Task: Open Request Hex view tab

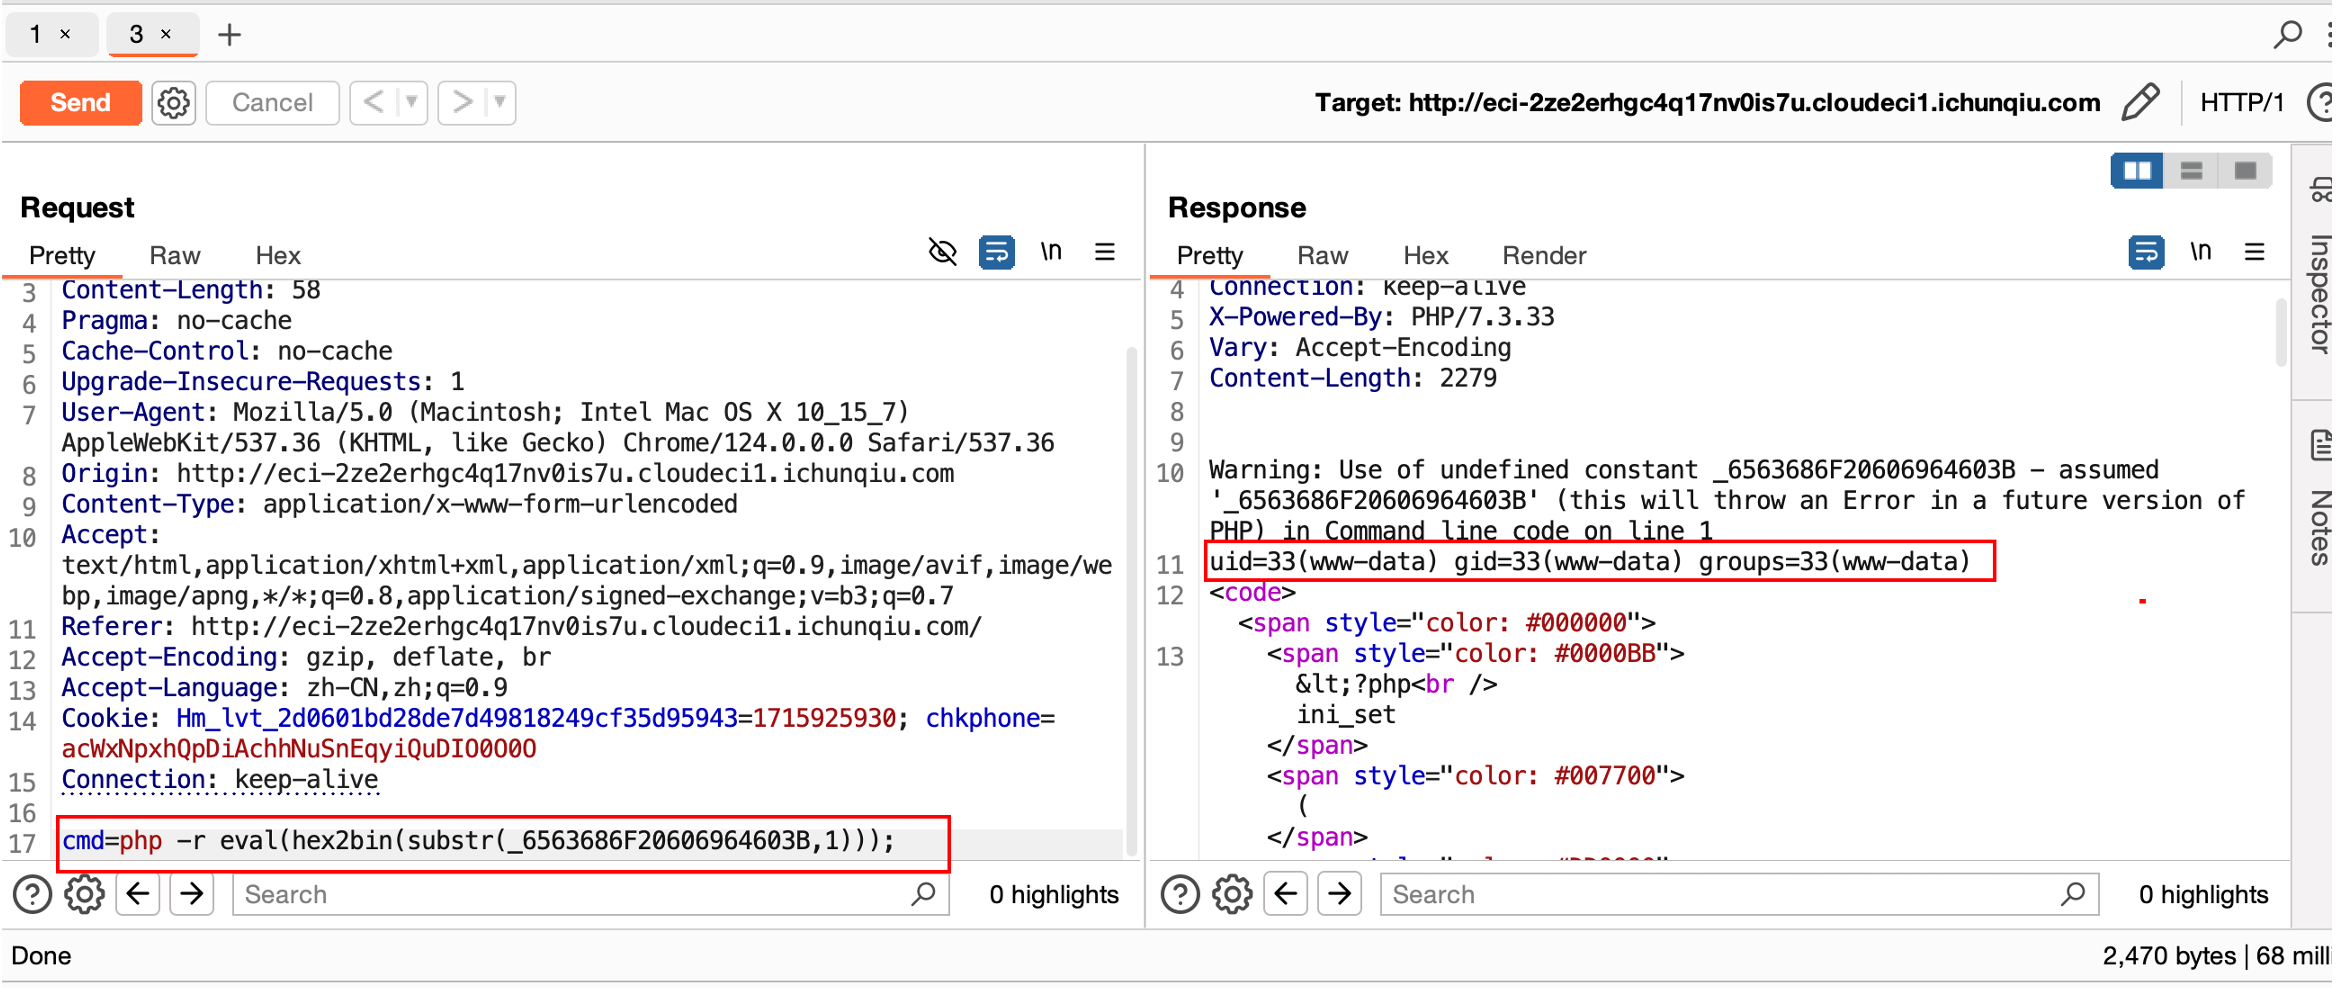Action: coord(278,256)
